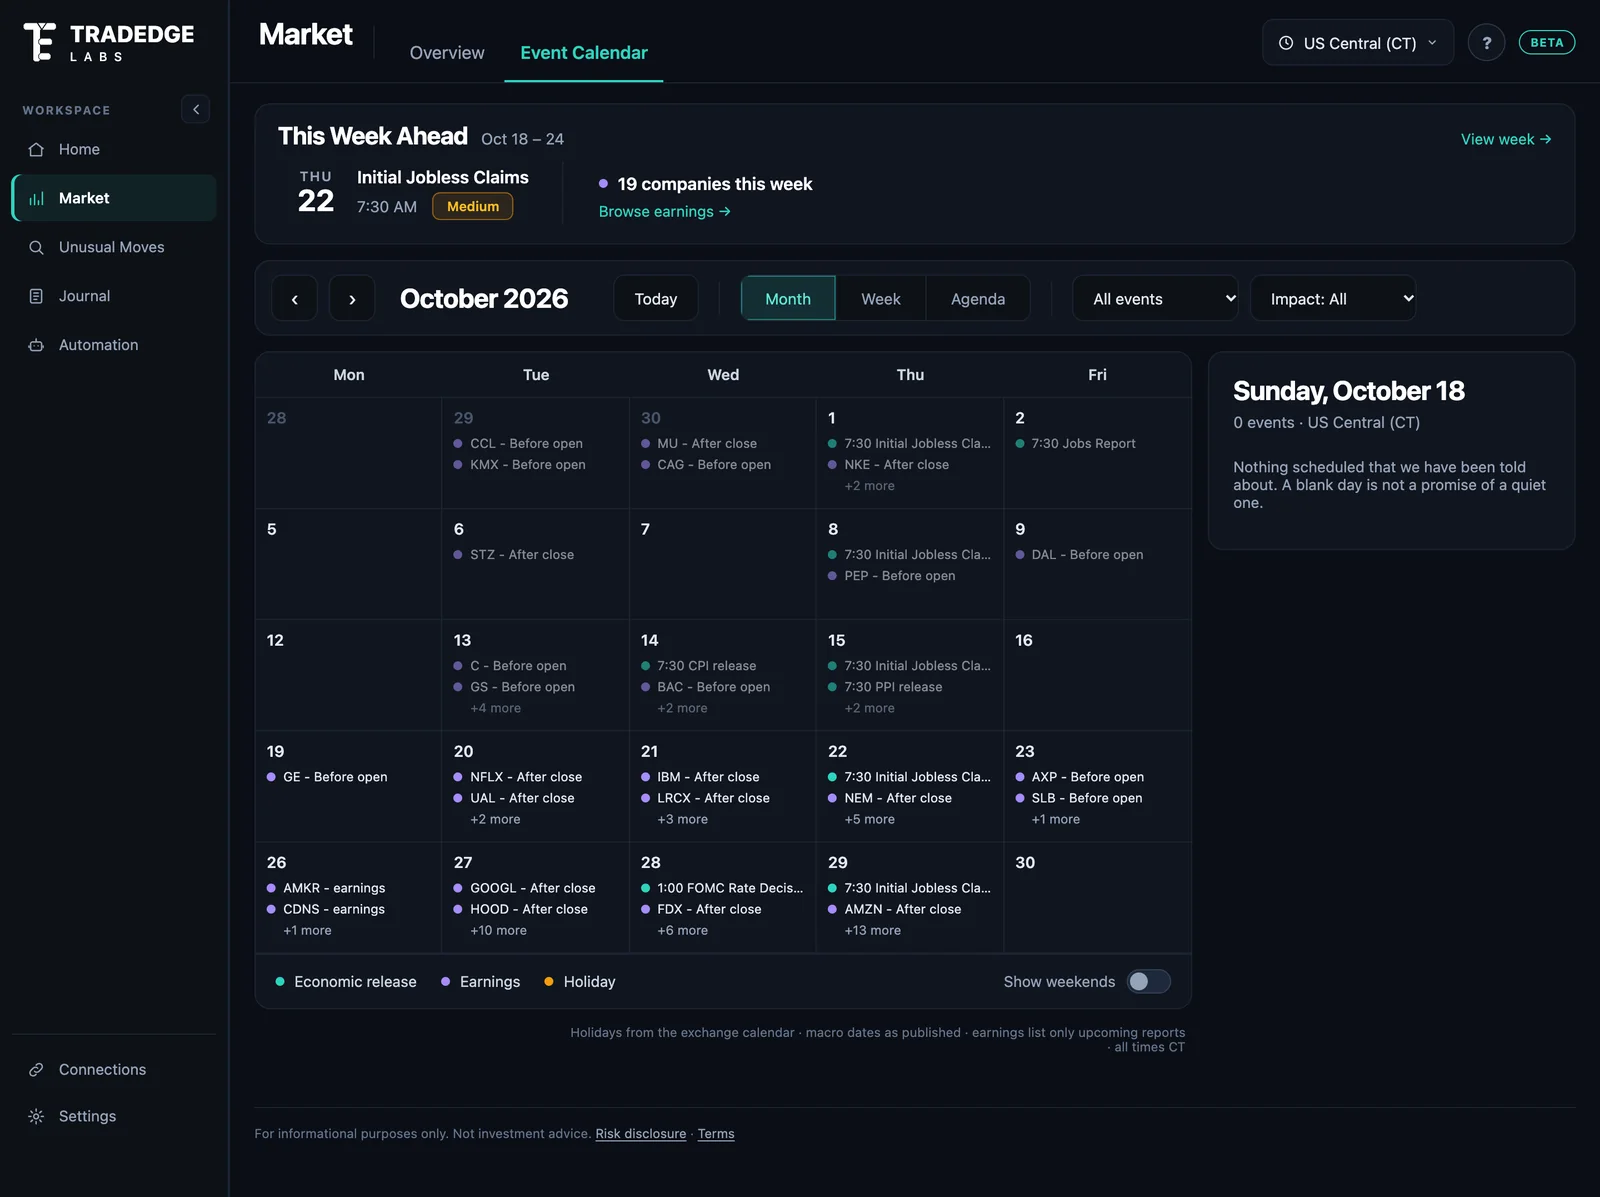Click the Medium impact badge

point(473,207)
